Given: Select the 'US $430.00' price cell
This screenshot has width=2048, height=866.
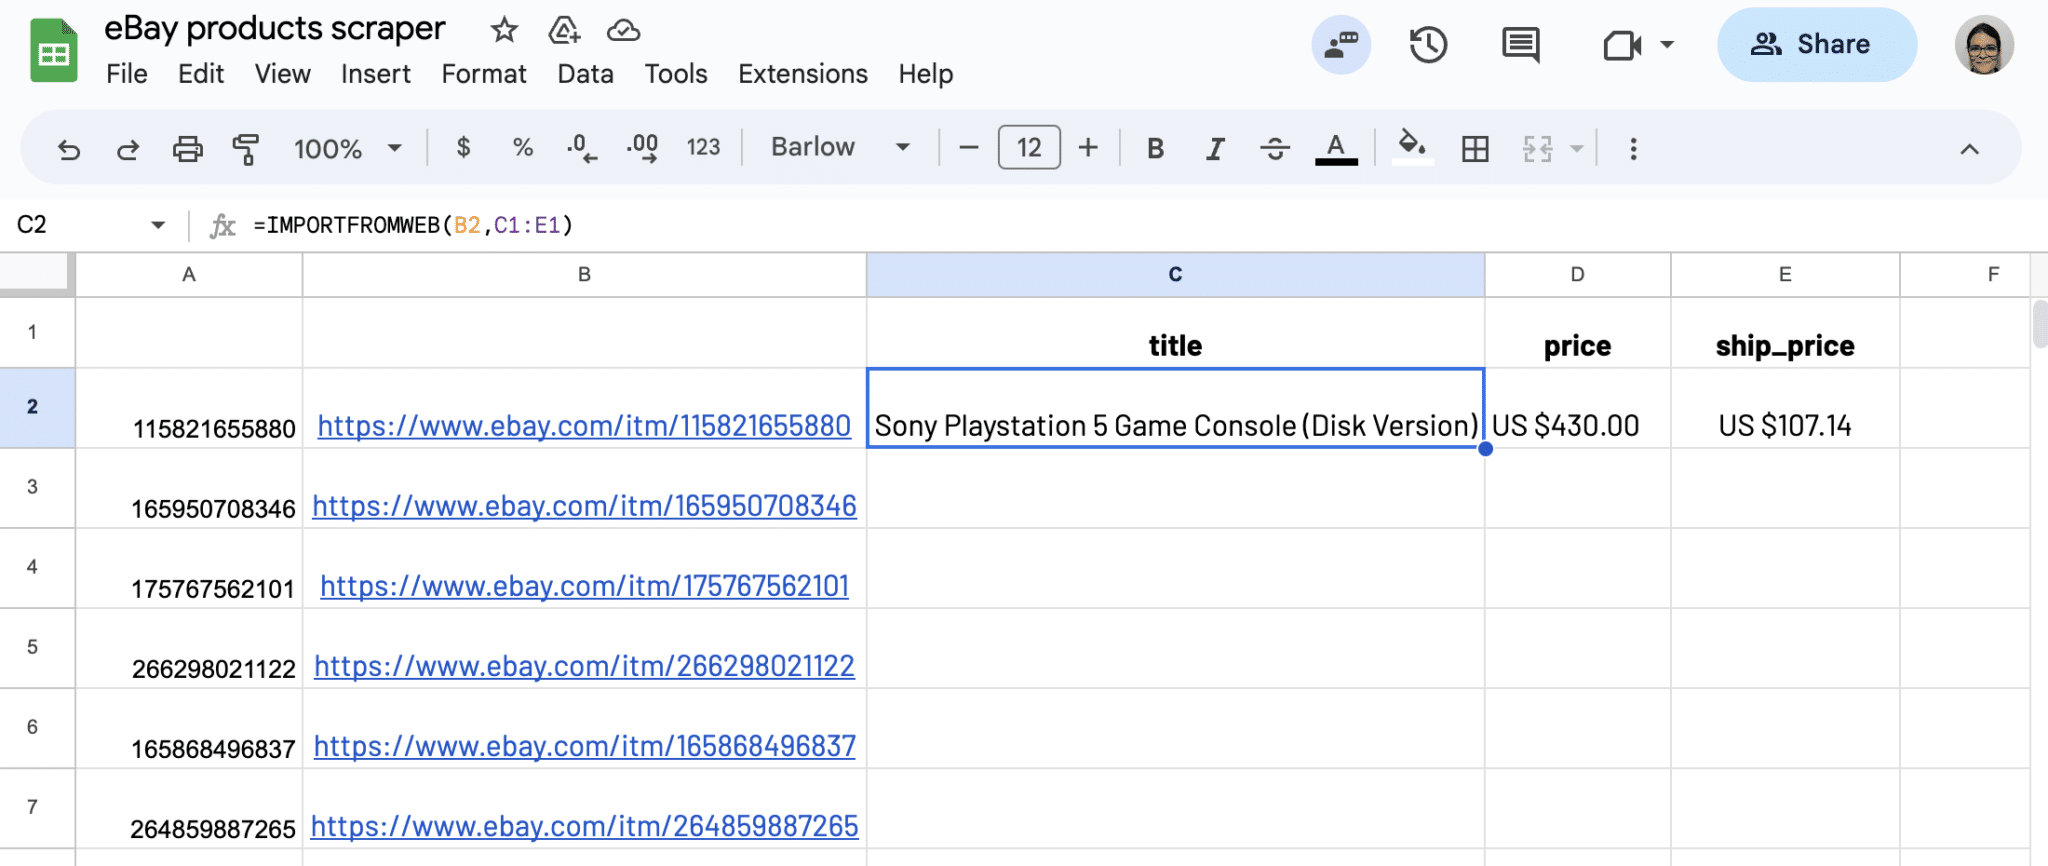Looking at the screenshot, I should tap(1578, 408).
